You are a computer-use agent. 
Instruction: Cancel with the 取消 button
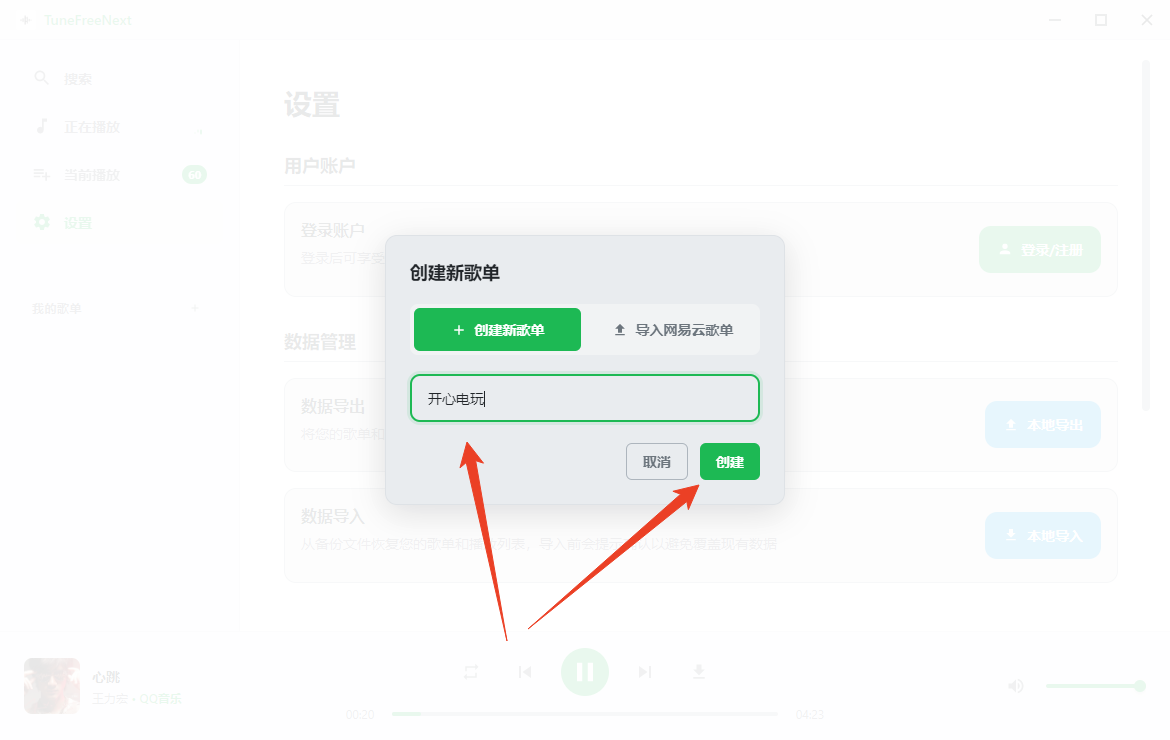click(657, 462)
